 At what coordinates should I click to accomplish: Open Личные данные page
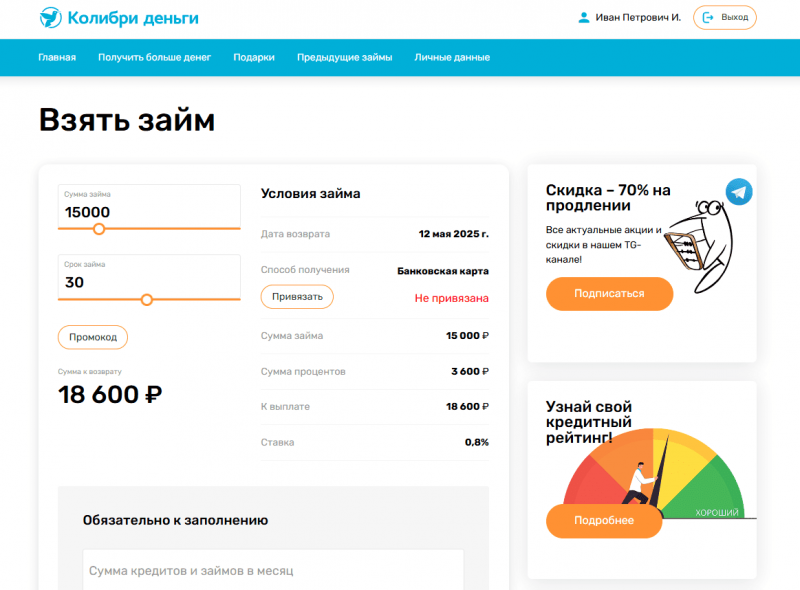point(450,58)
